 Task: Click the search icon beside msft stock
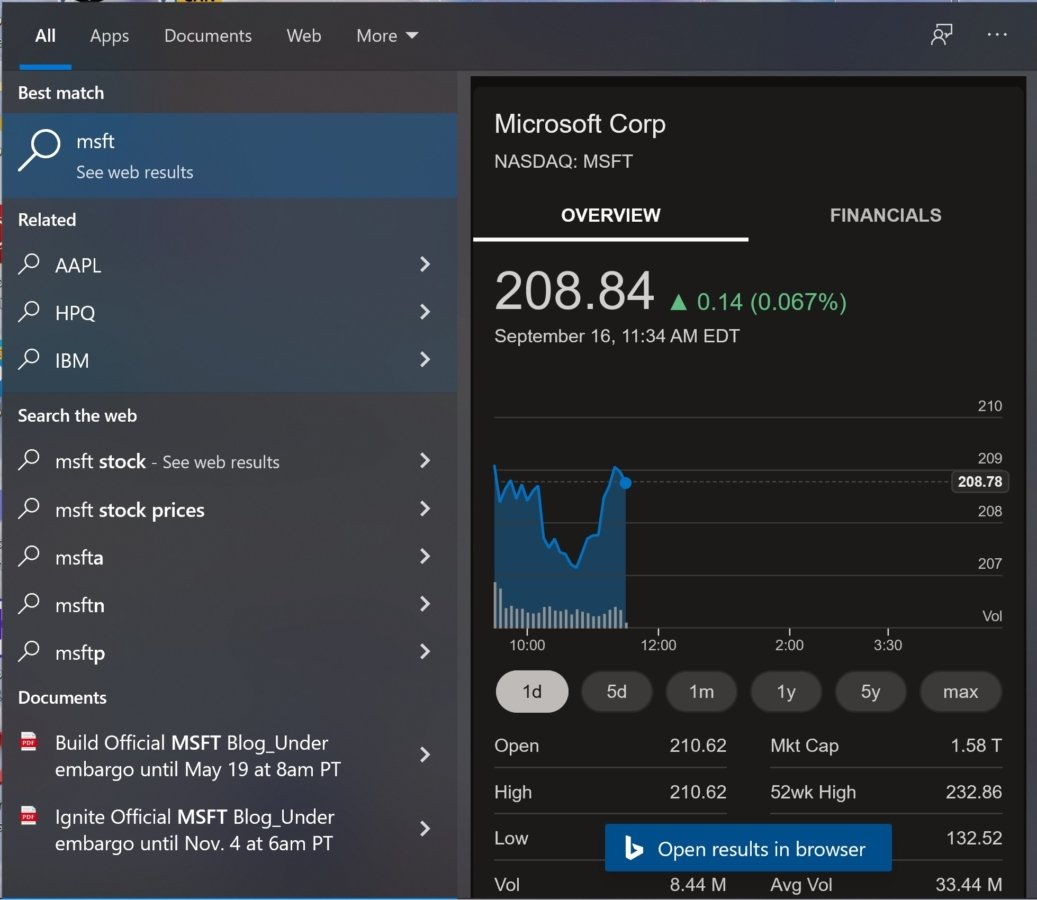29,460
